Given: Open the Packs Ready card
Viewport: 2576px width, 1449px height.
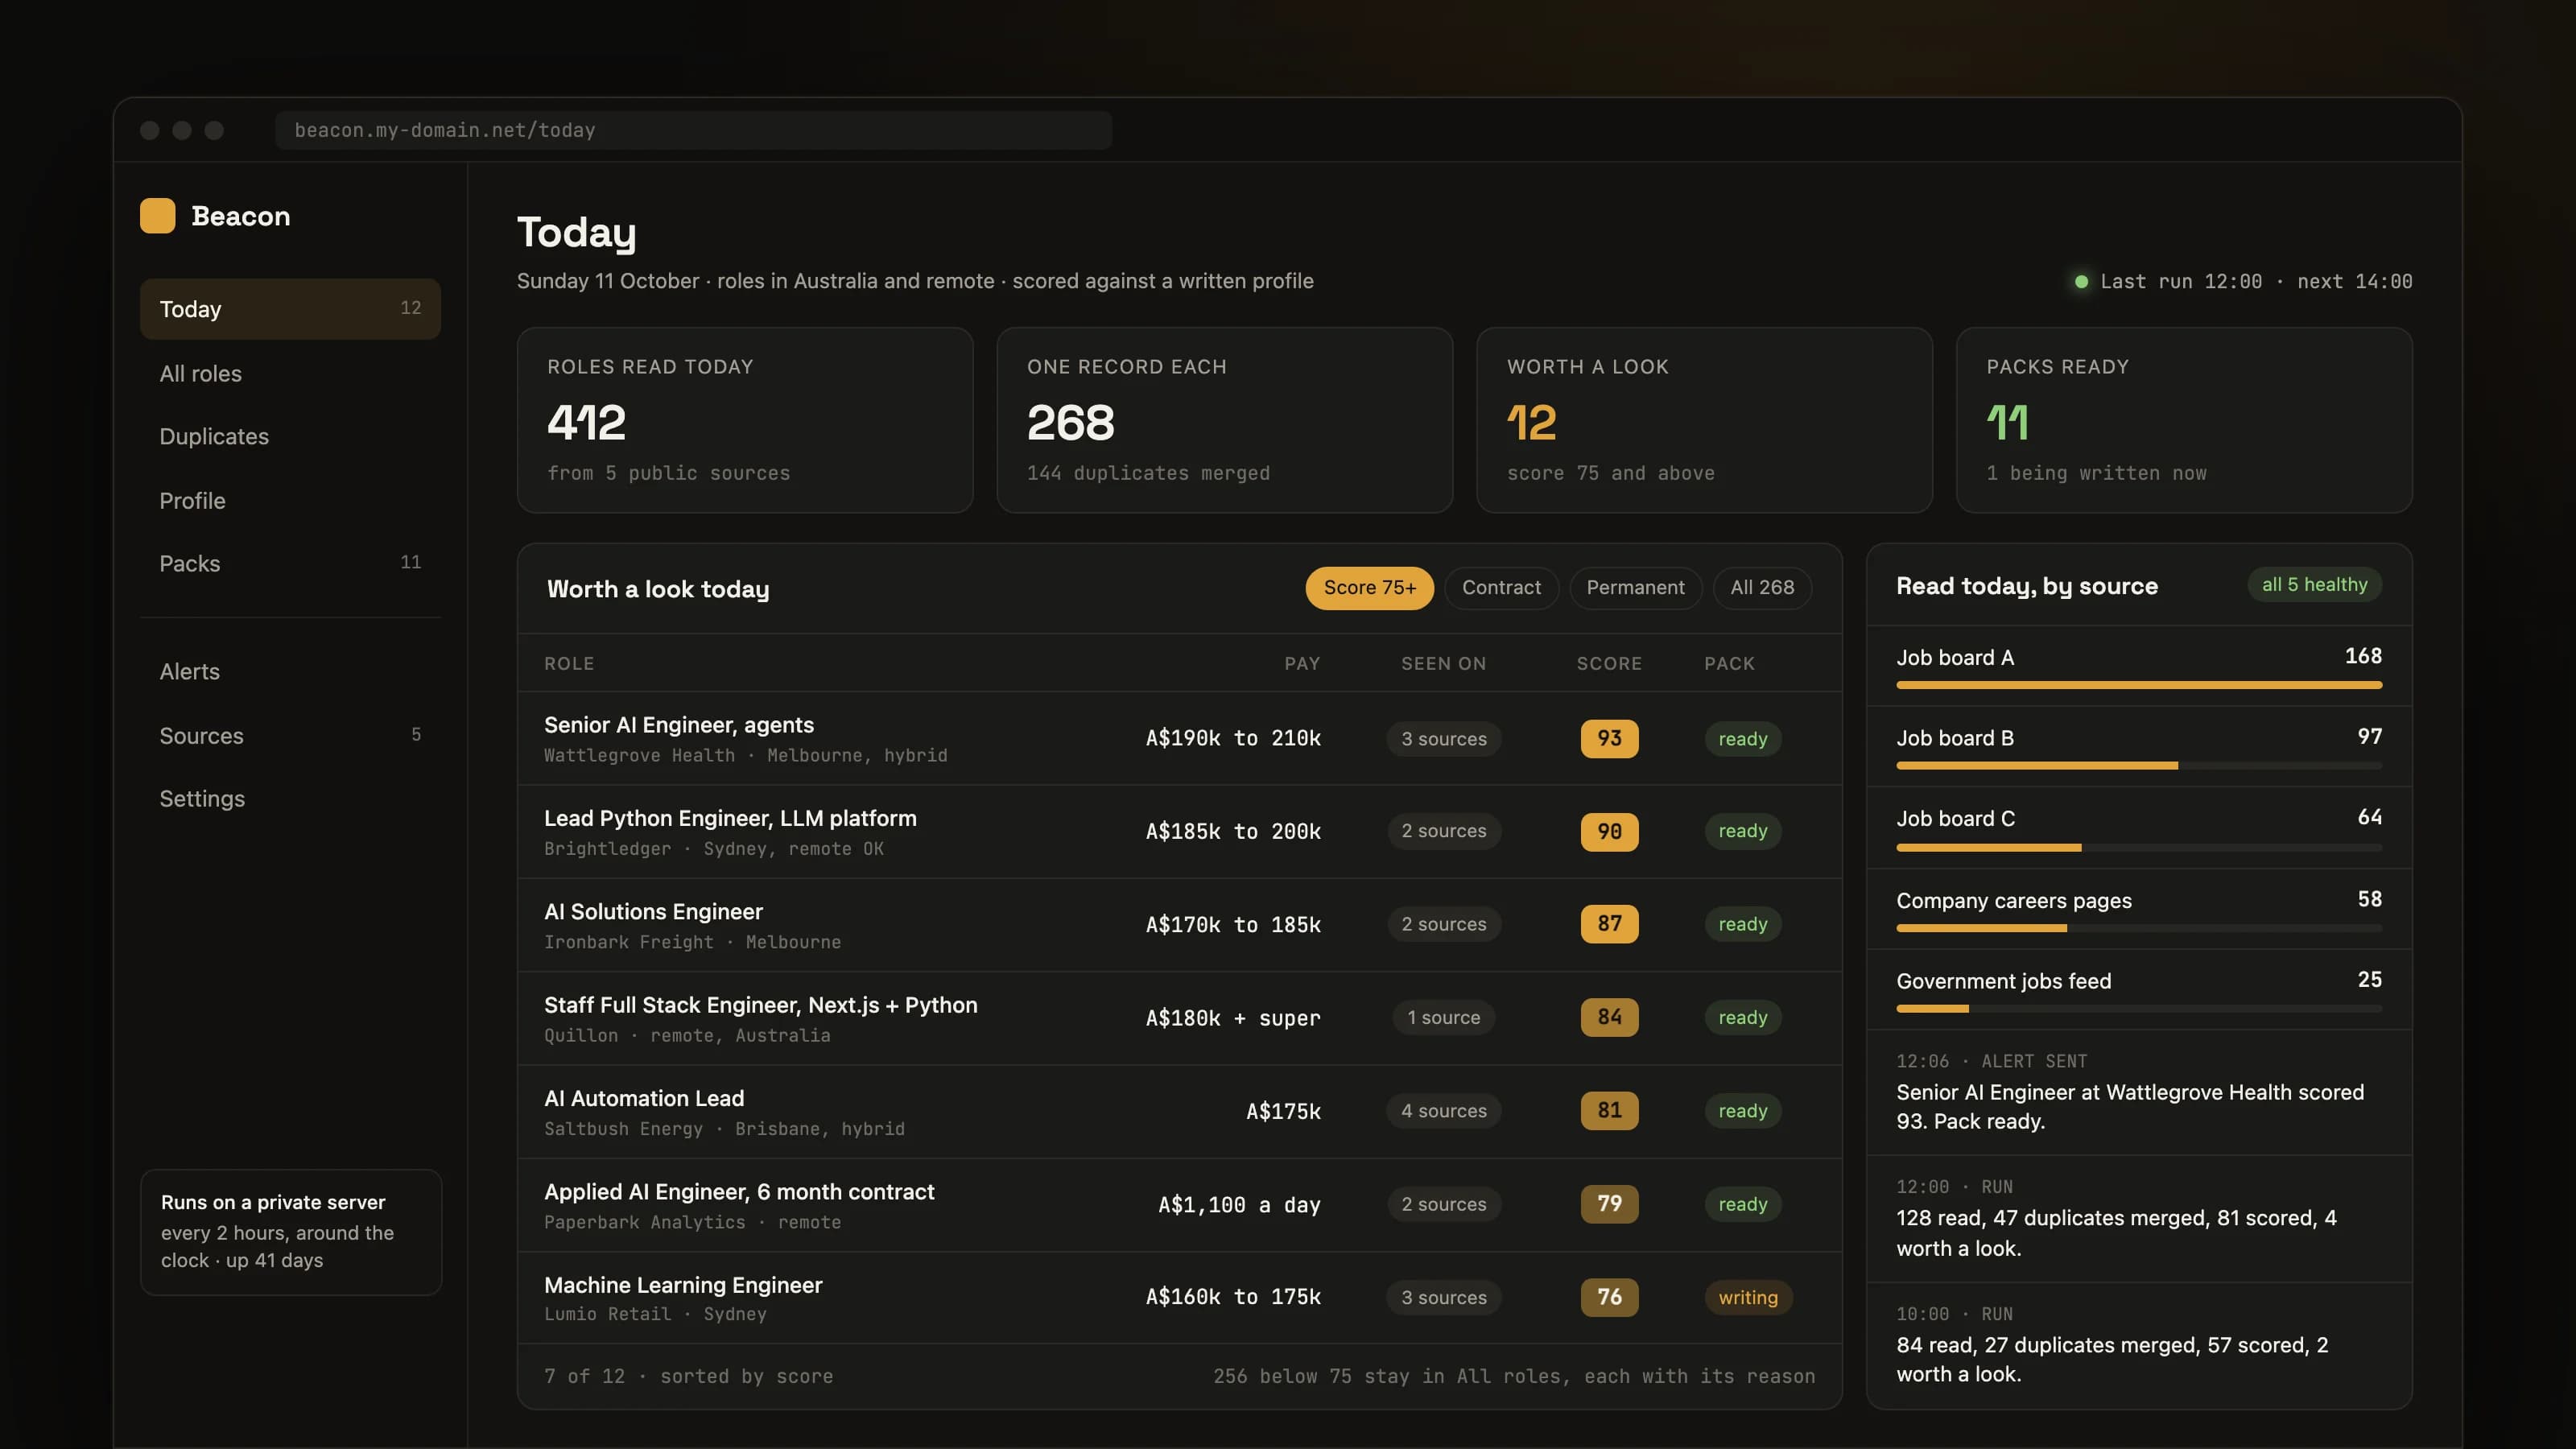Looking at the screenshot, I should 2184,420.
